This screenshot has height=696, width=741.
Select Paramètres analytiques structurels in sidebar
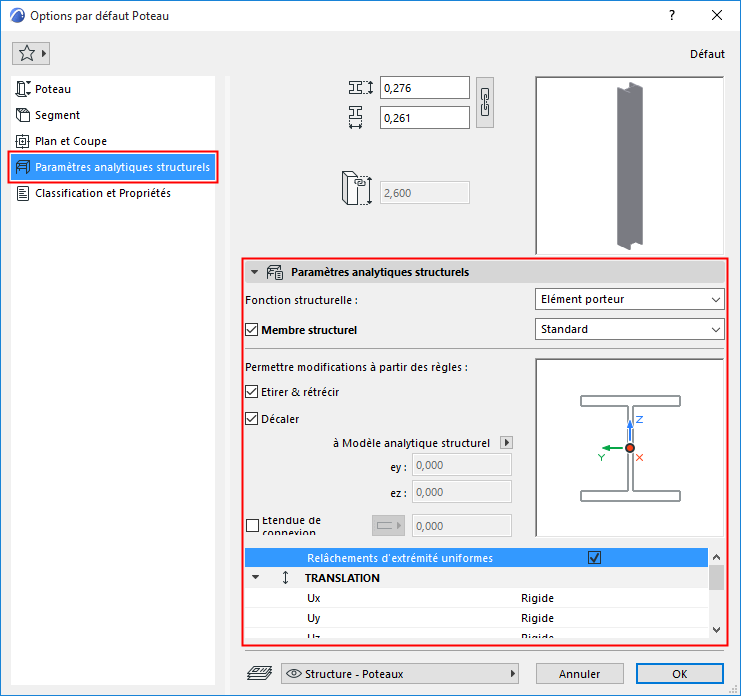pyautogui.click(x=113, y=167)
